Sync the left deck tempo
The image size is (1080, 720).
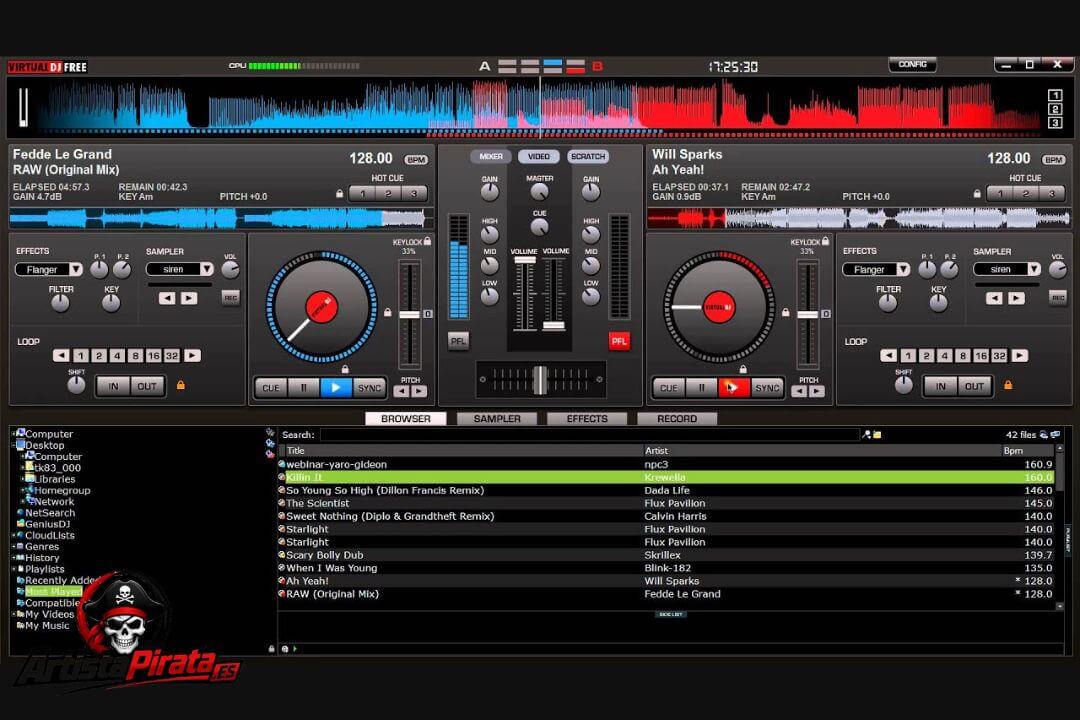[369, 388]
